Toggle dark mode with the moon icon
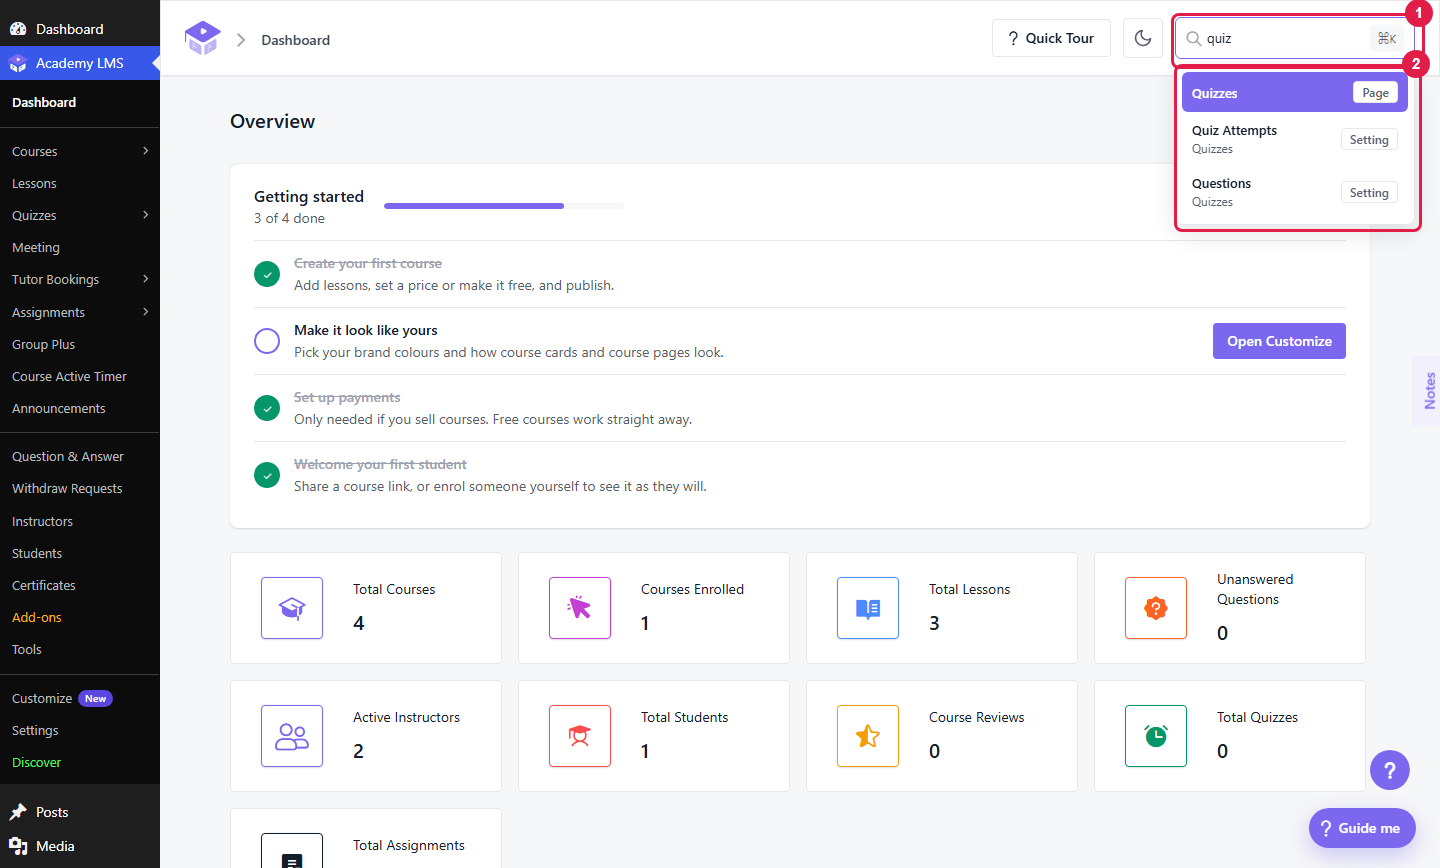1440x868 pixels. pos(1143,38)
